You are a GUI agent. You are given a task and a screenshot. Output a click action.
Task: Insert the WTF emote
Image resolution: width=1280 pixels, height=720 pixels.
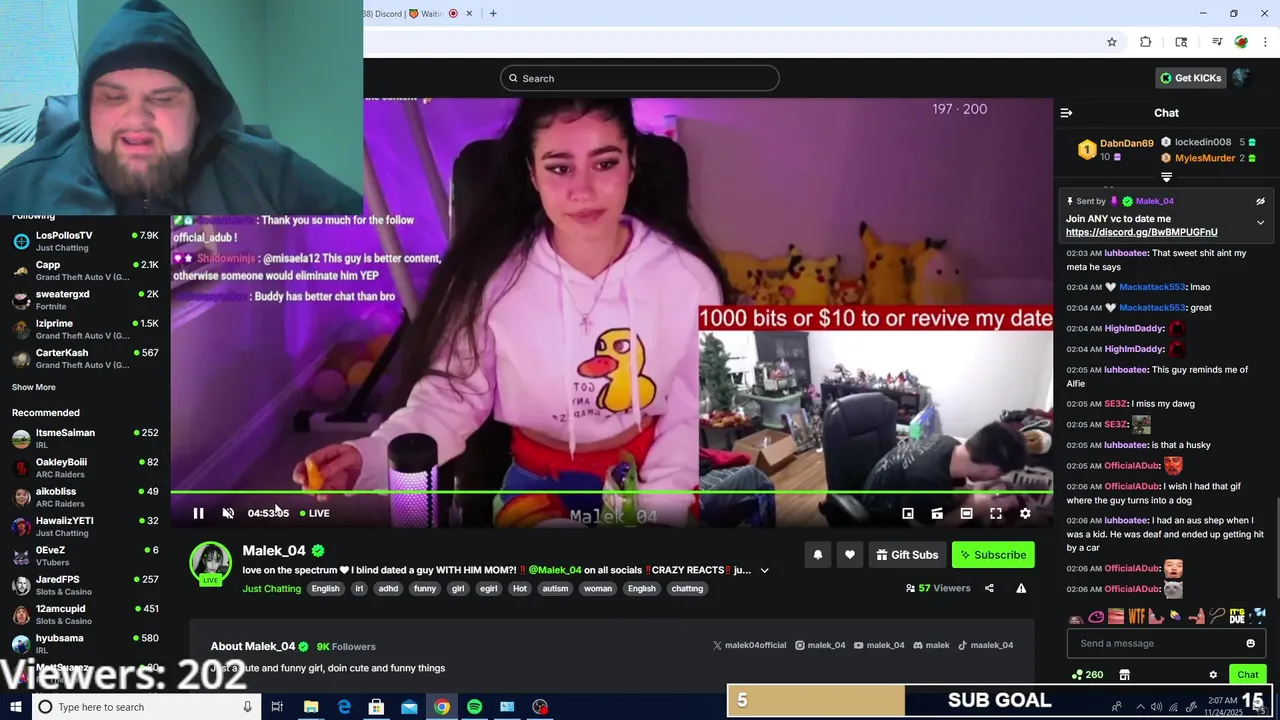pos(1137,616)
